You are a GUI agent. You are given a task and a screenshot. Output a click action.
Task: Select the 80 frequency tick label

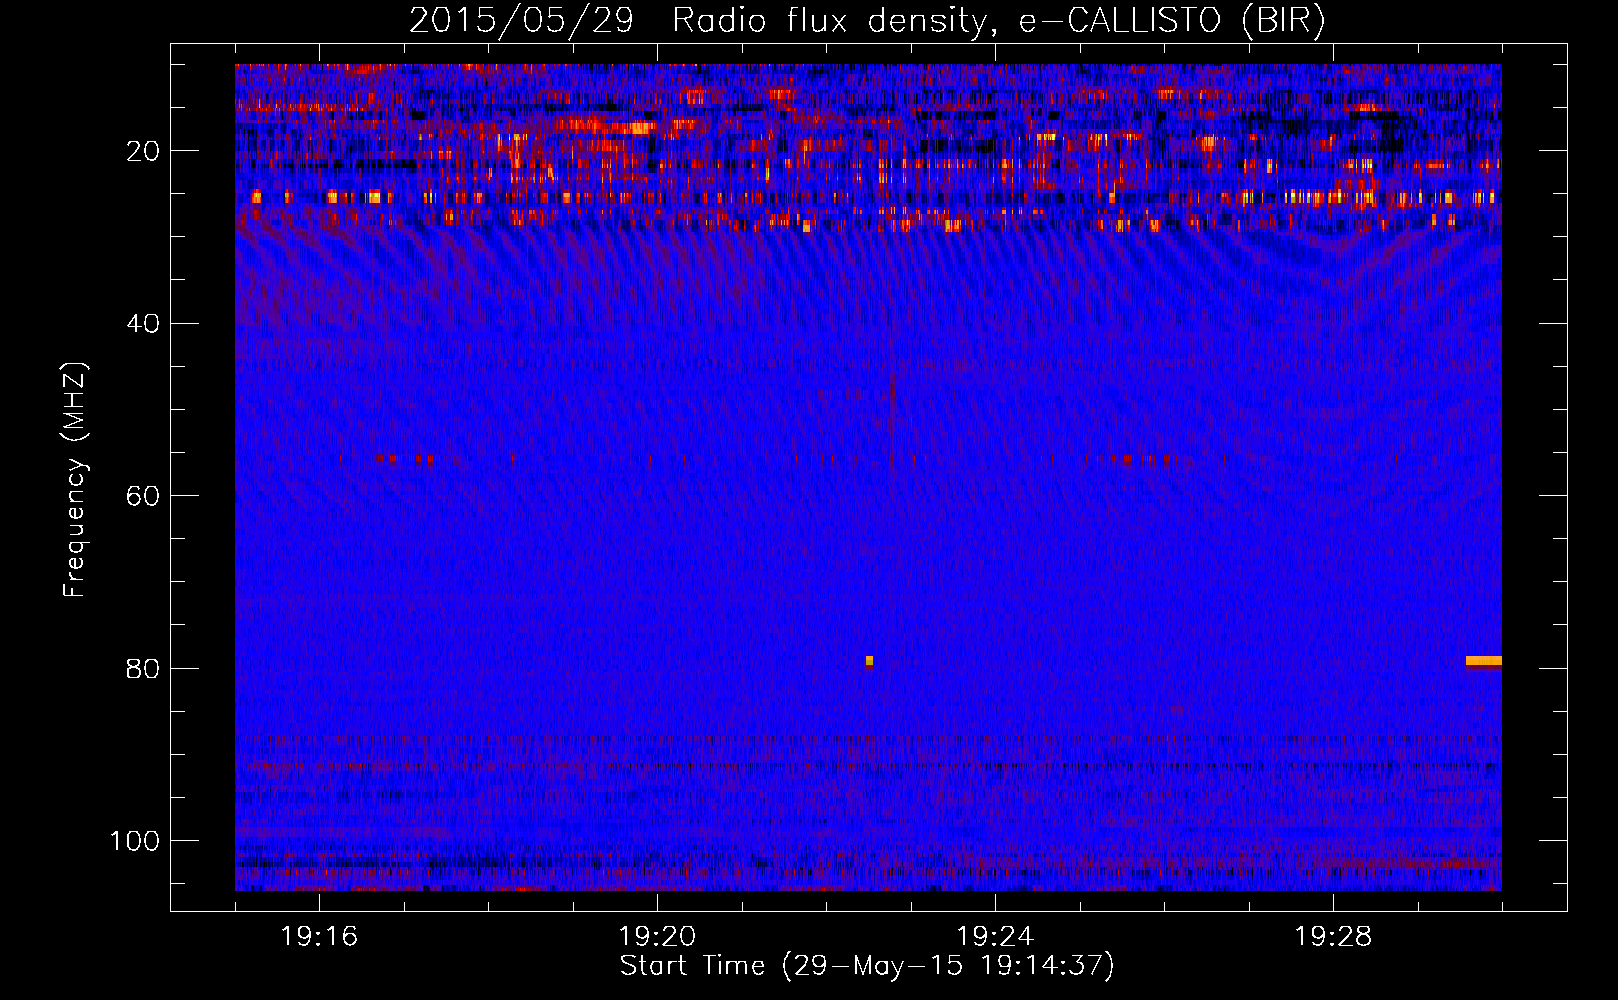pos(143,668)
